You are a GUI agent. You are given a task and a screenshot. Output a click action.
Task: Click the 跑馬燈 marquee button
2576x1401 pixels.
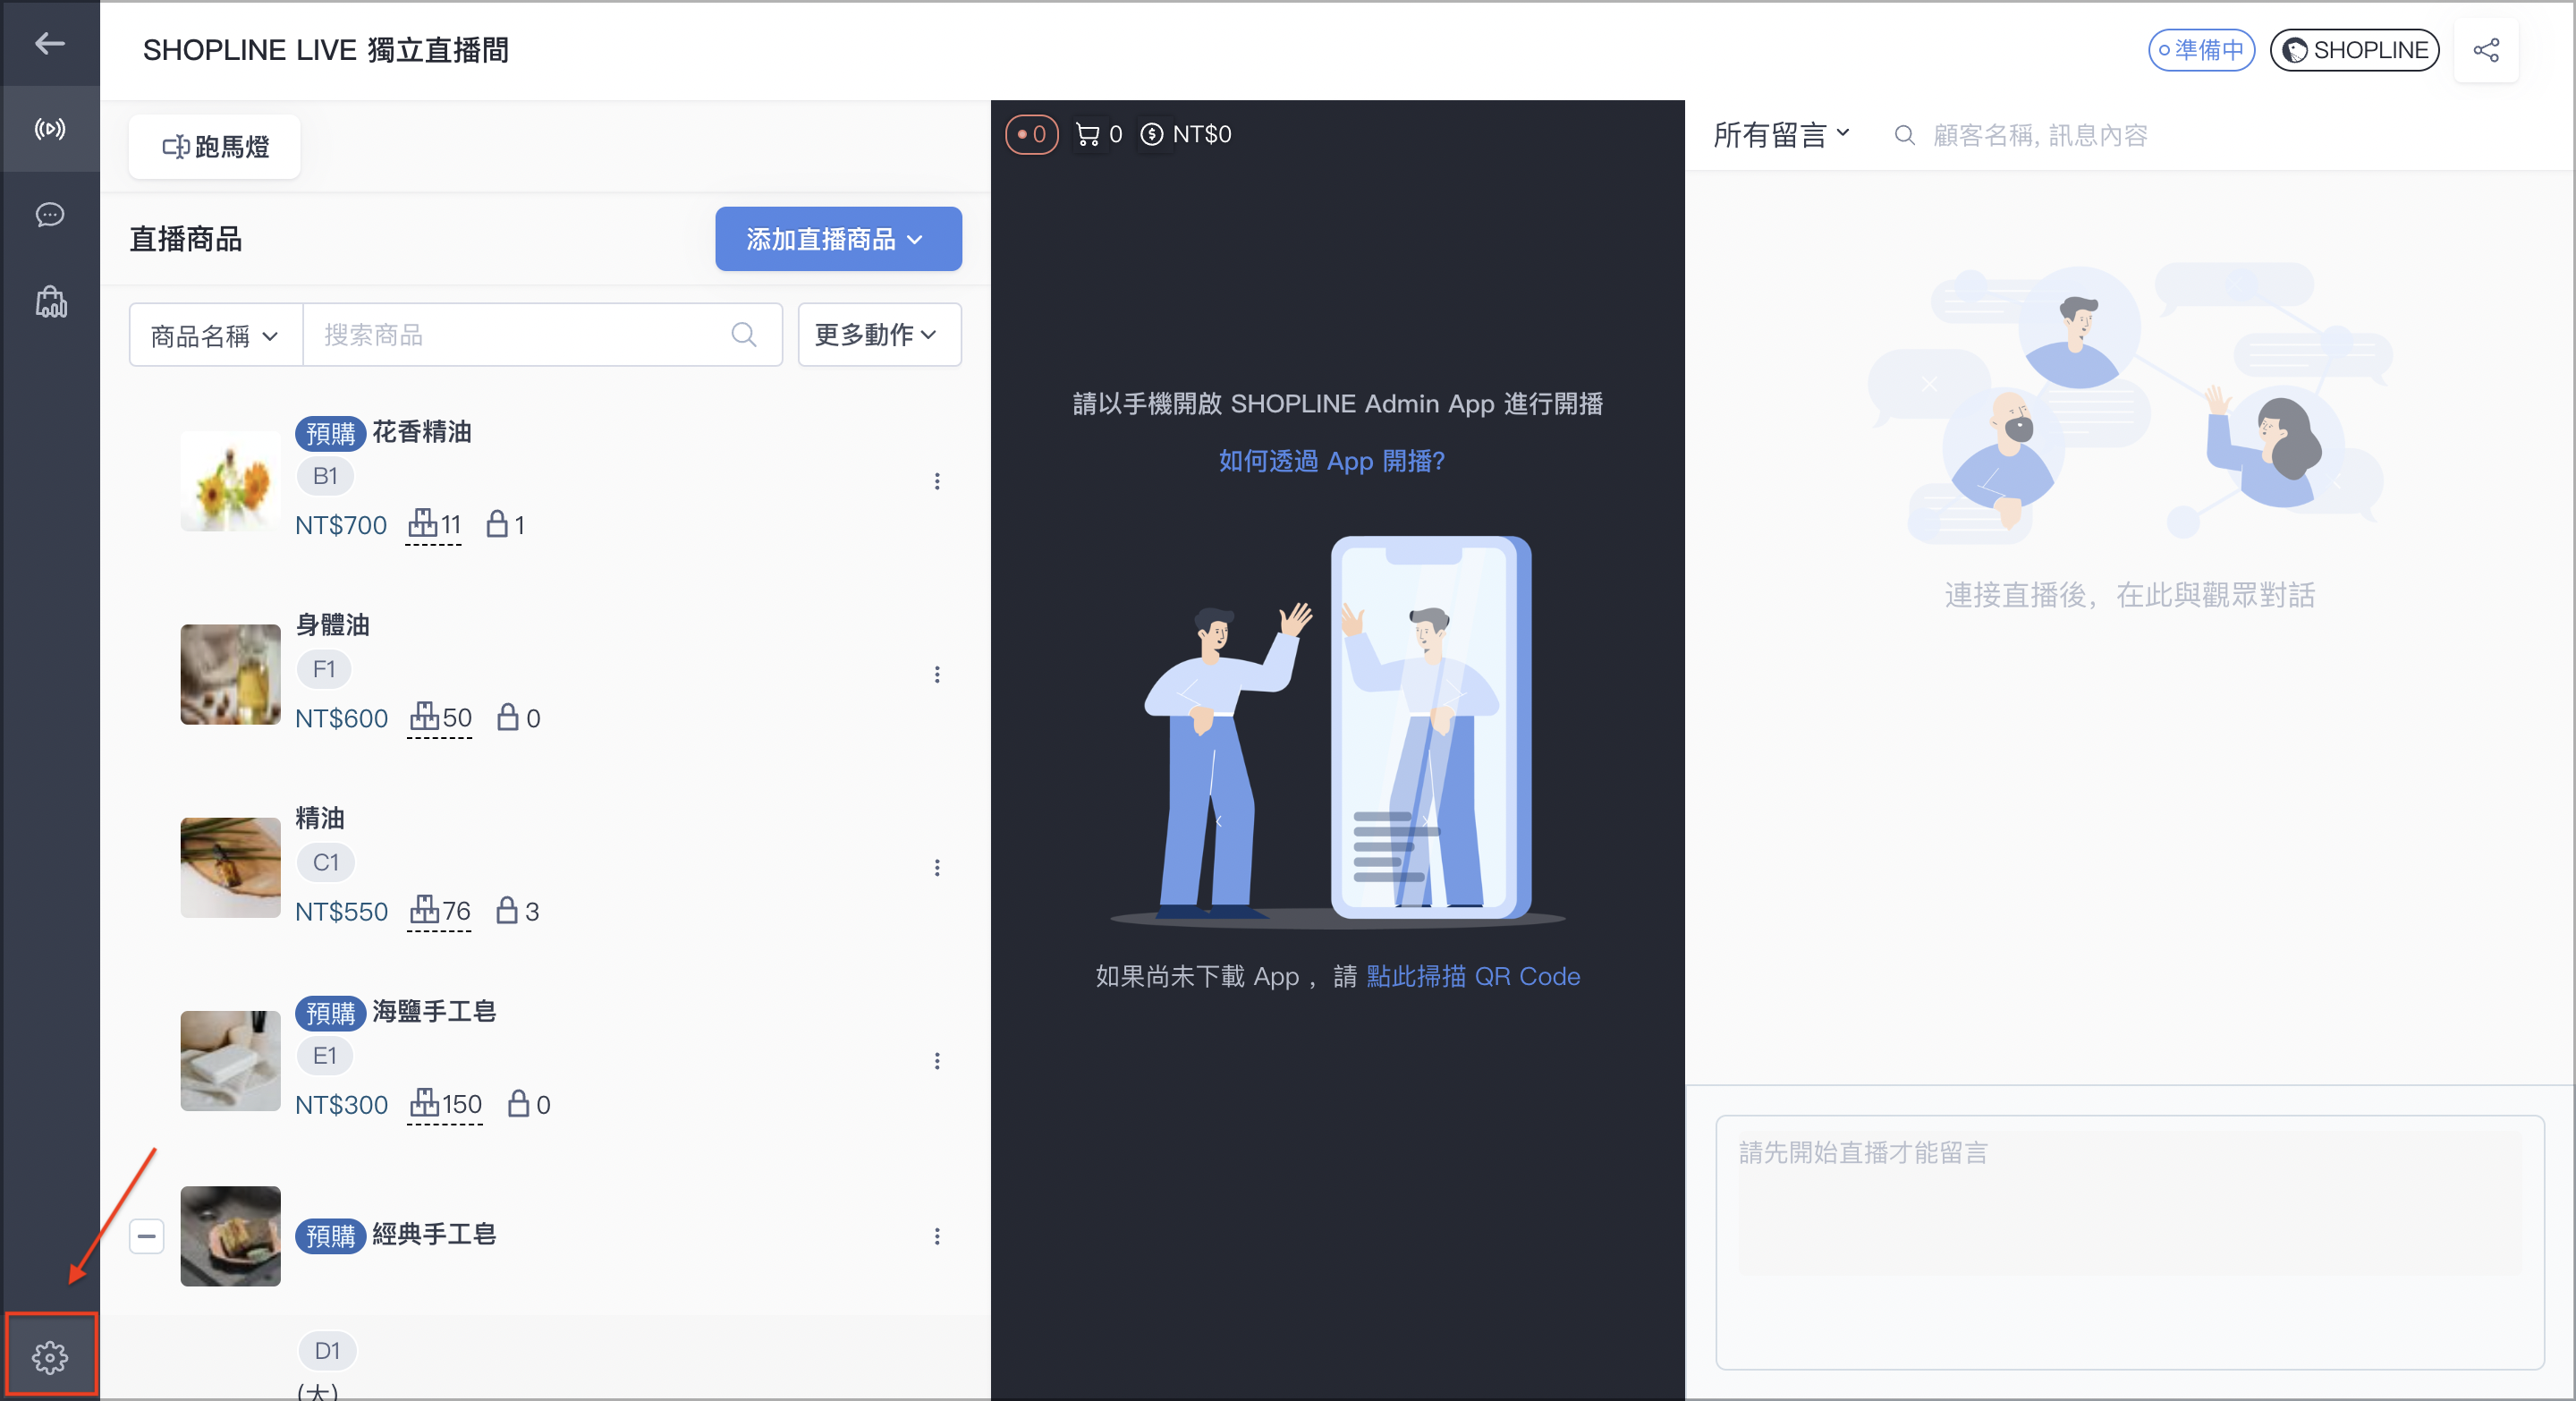click(x=215, y=147)
